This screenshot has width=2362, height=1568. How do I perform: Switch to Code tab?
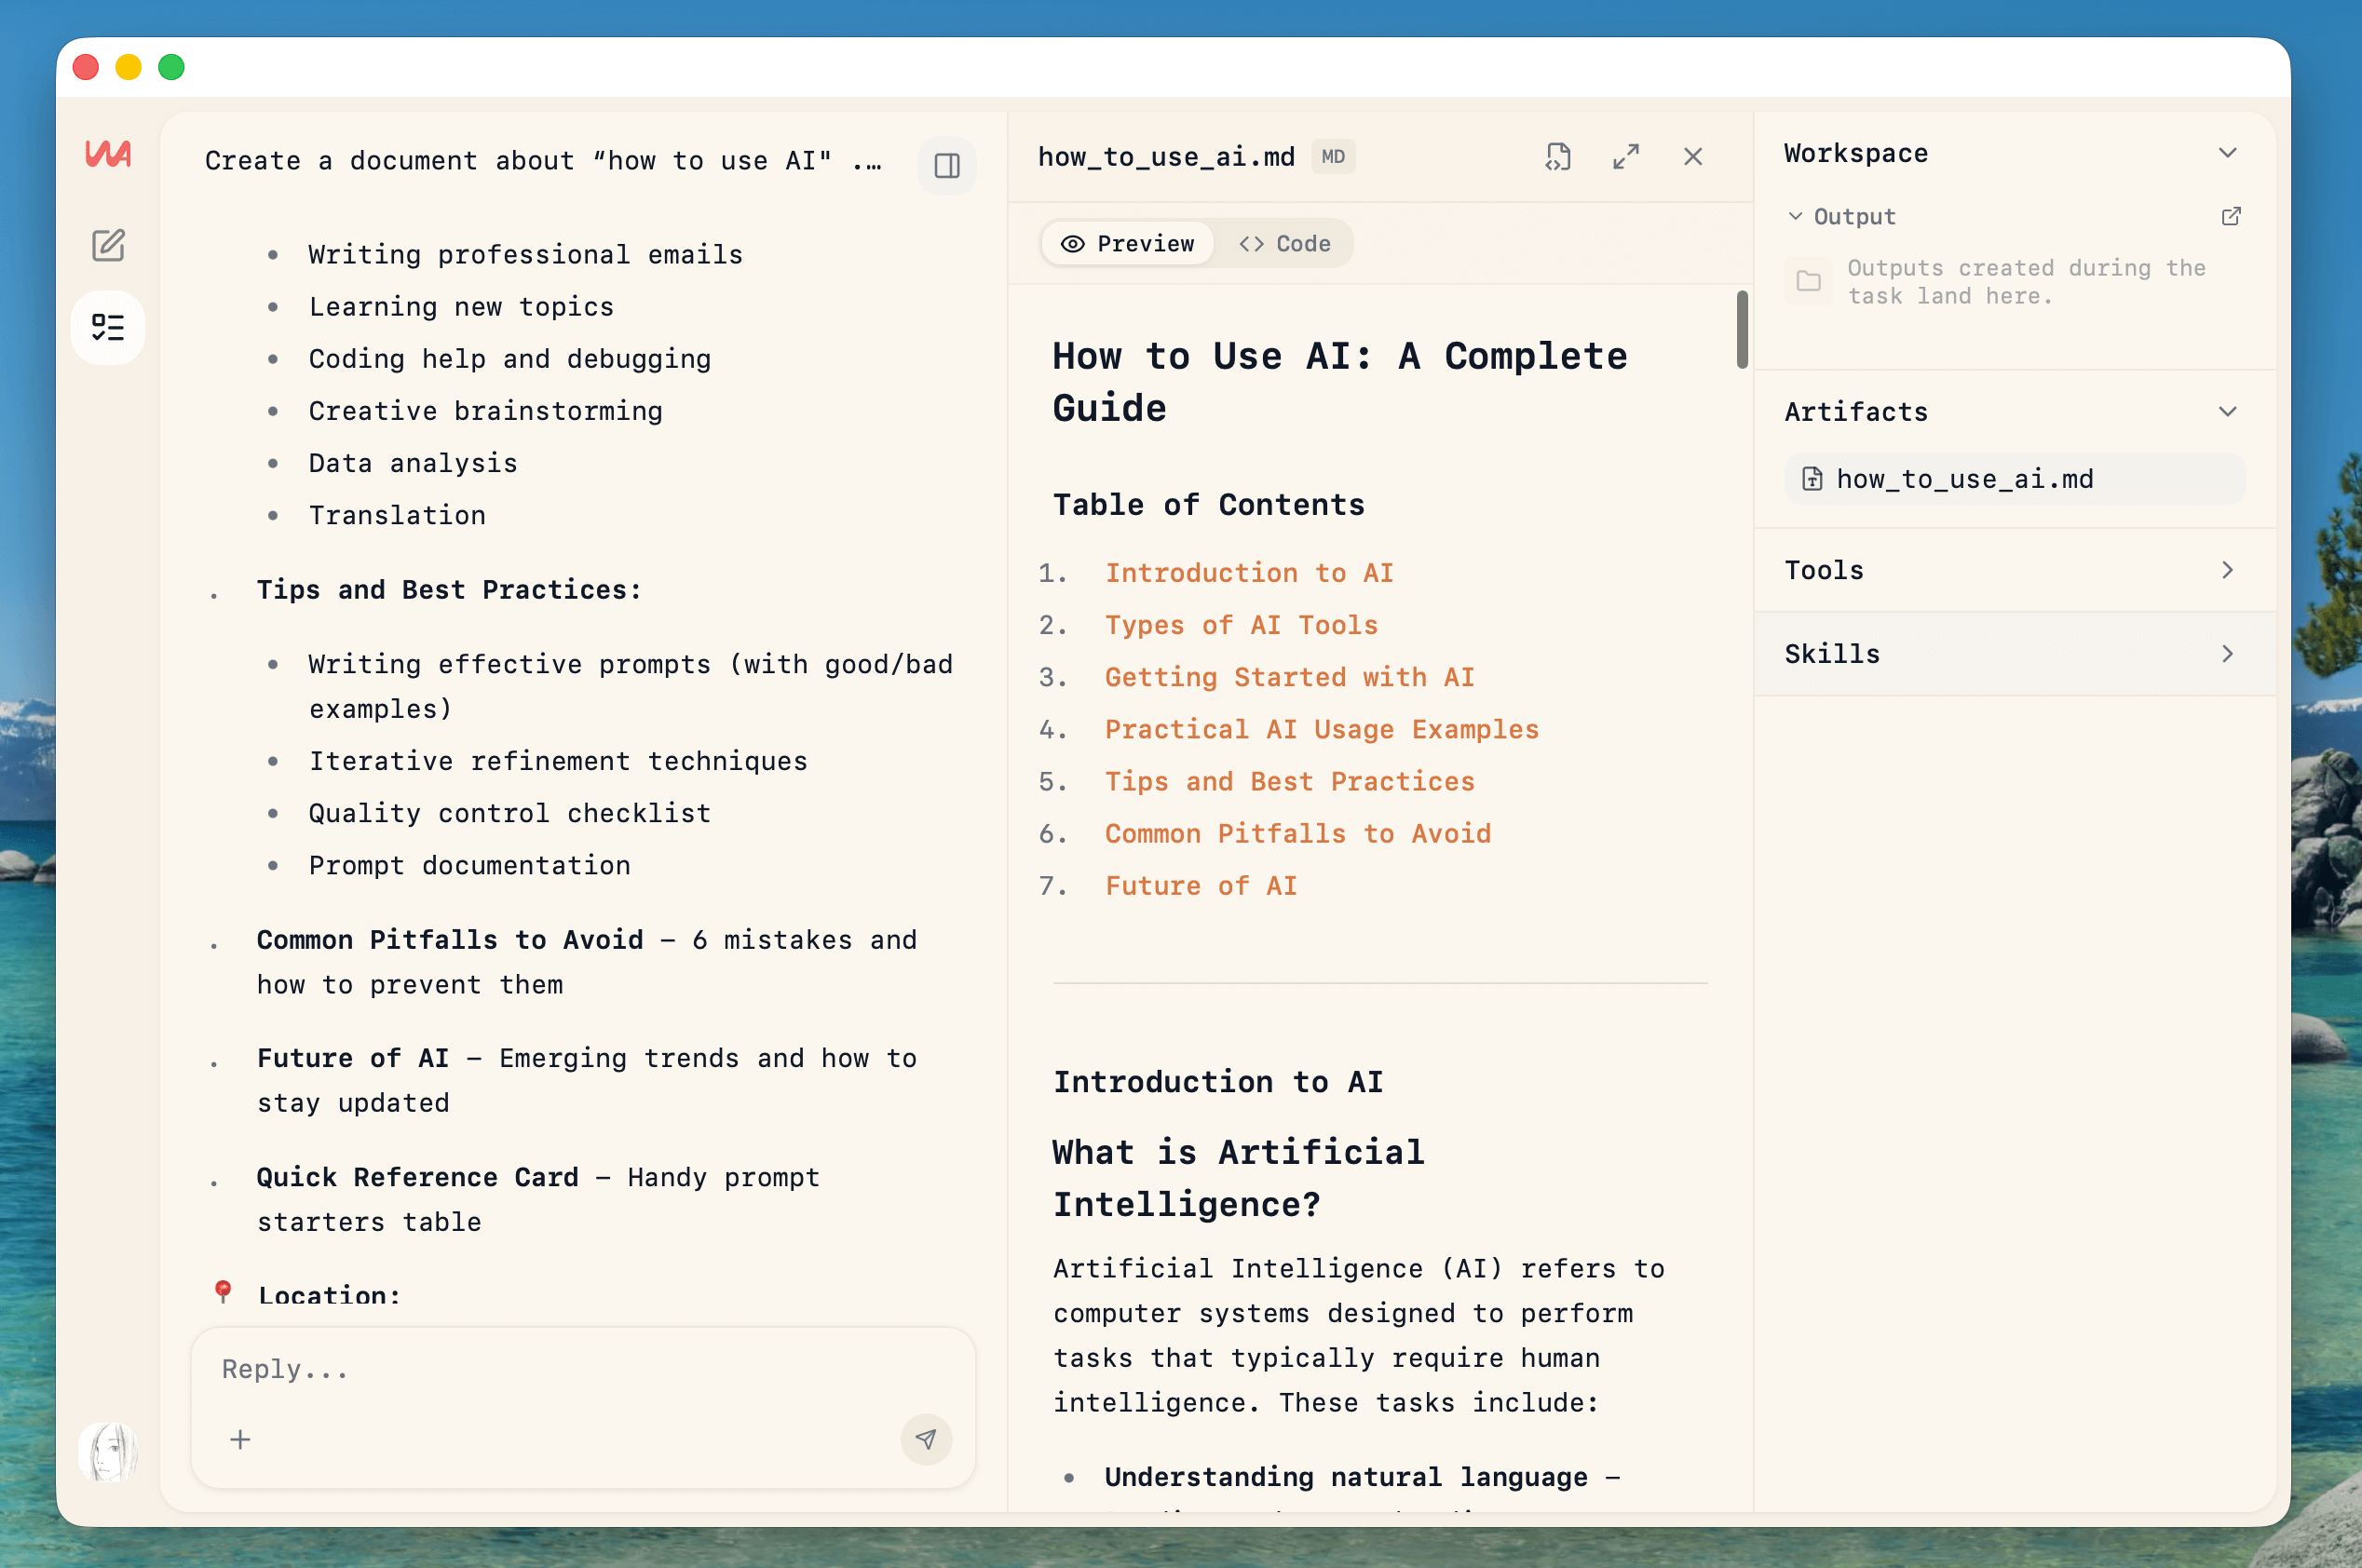[x=1285, y=244]
